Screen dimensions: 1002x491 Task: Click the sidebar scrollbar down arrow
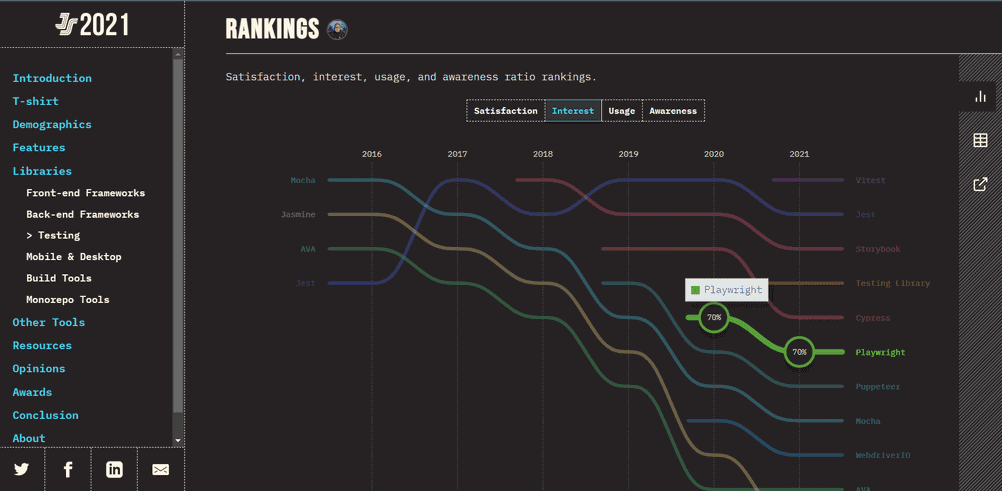(x=178, y=440)
